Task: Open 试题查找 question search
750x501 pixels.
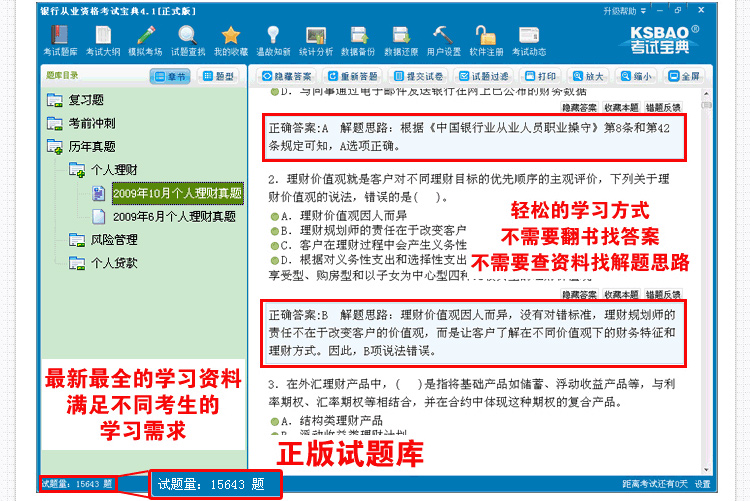Action: click(188, 40)
